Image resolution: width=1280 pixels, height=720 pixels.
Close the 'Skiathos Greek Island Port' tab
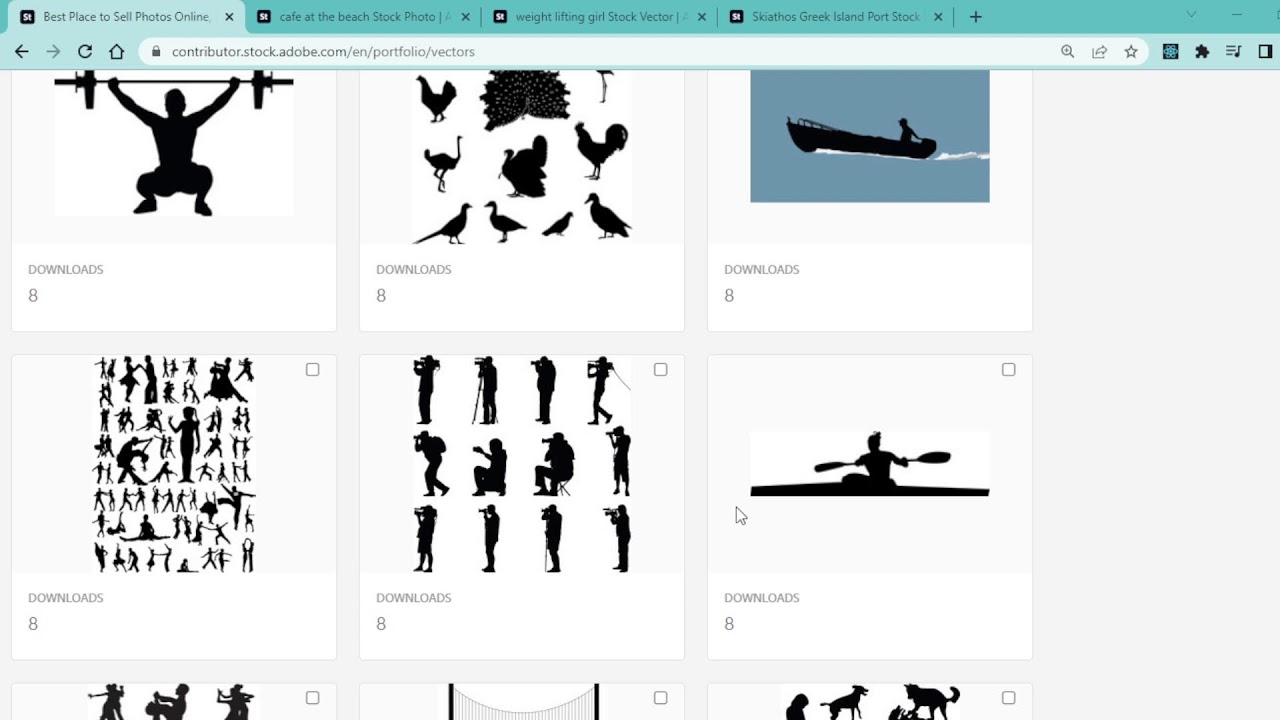click(938, 17)
